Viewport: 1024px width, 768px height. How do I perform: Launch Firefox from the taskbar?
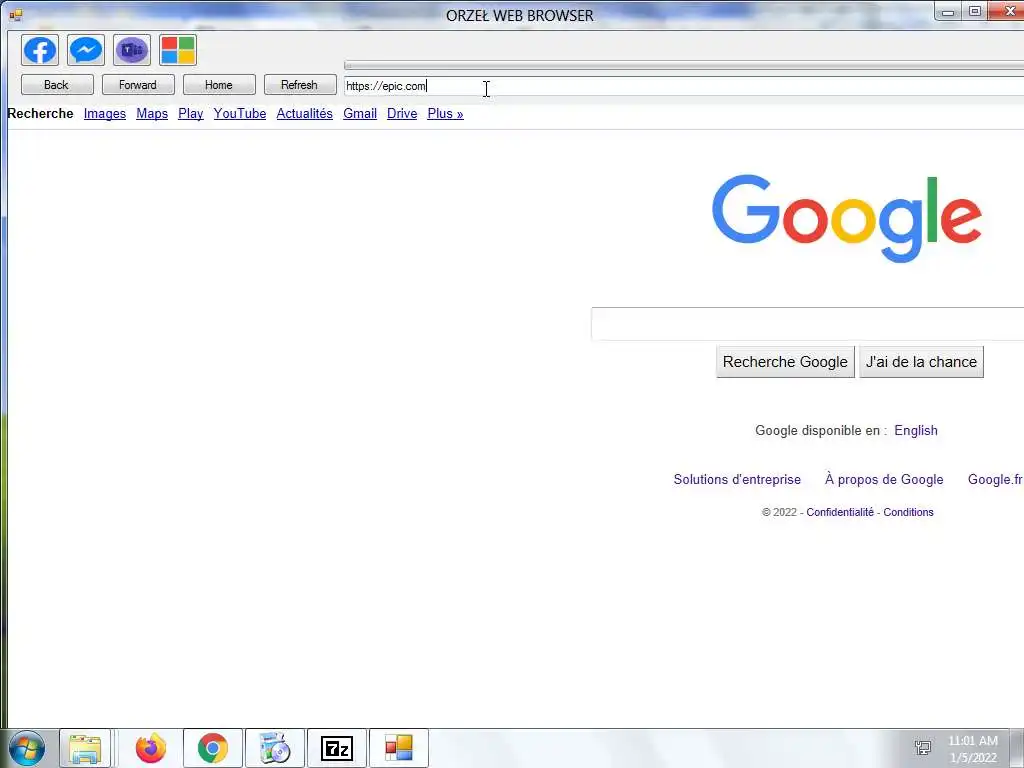pos(151,748)
